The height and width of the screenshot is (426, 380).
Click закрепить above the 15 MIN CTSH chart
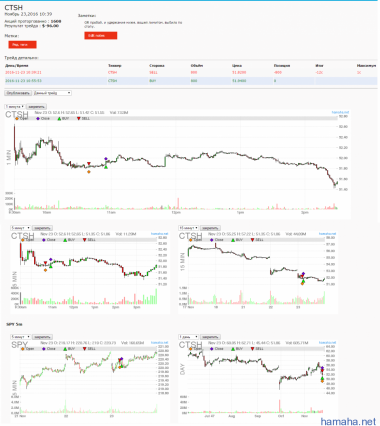tap(210, 228)
